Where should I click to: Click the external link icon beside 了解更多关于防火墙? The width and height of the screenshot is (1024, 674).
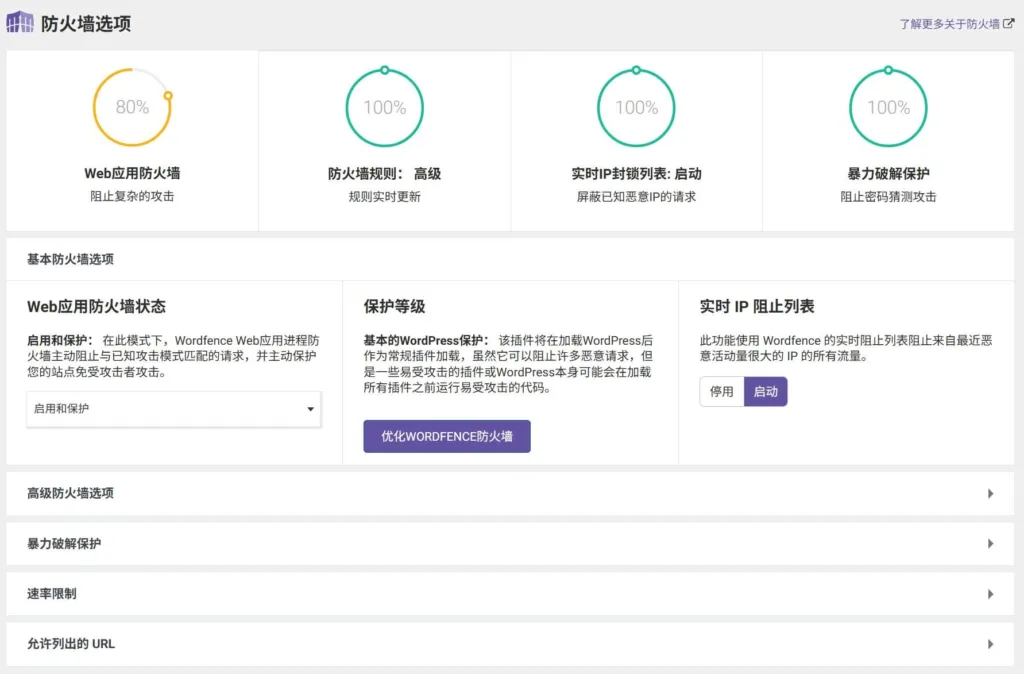tap(1009, 20)
